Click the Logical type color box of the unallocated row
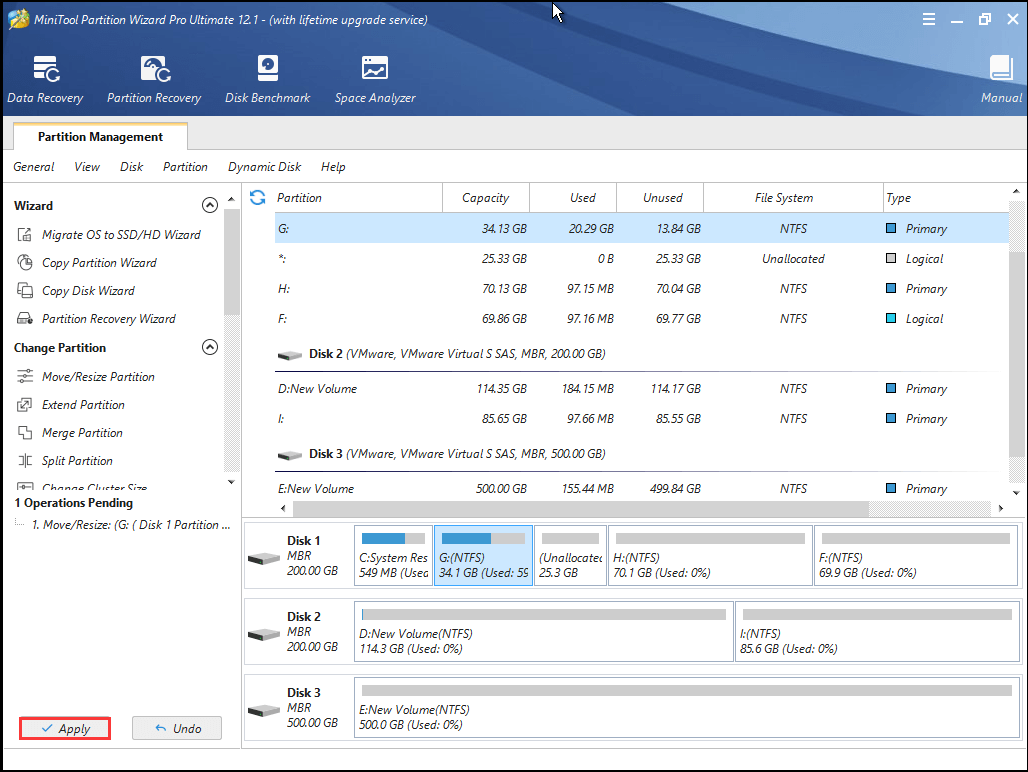1028x772 pixels. [891, 258]
